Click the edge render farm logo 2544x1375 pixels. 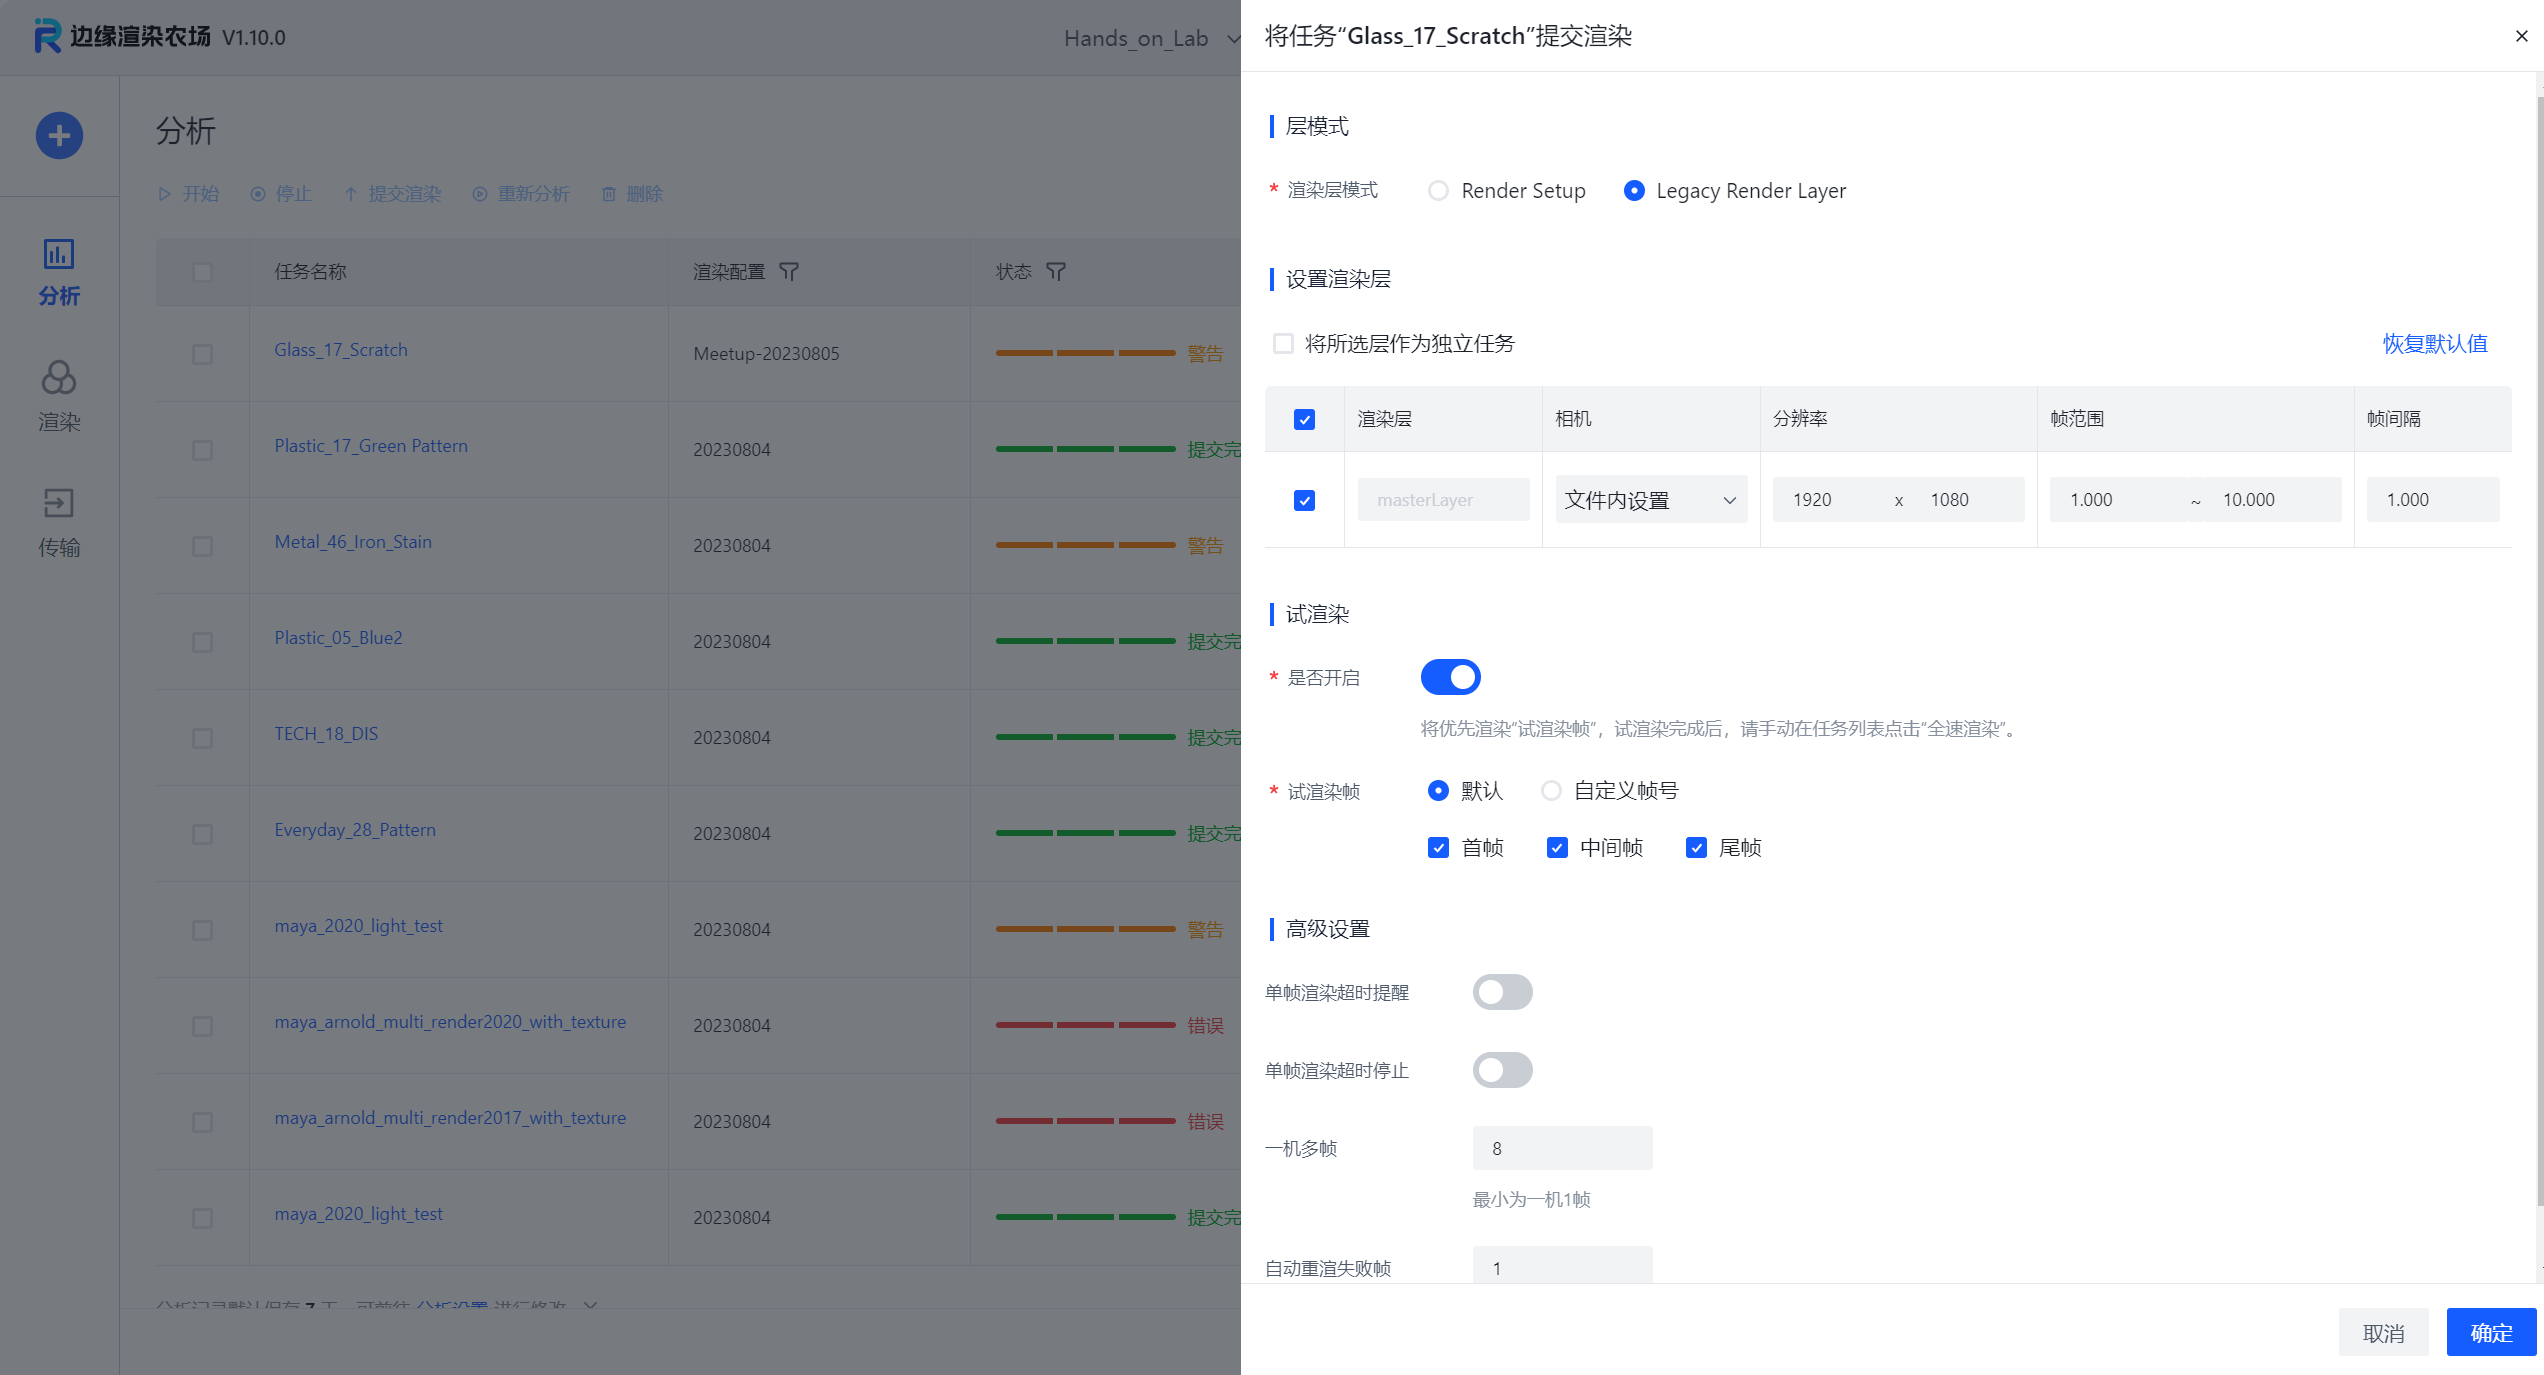pos(47,36)
